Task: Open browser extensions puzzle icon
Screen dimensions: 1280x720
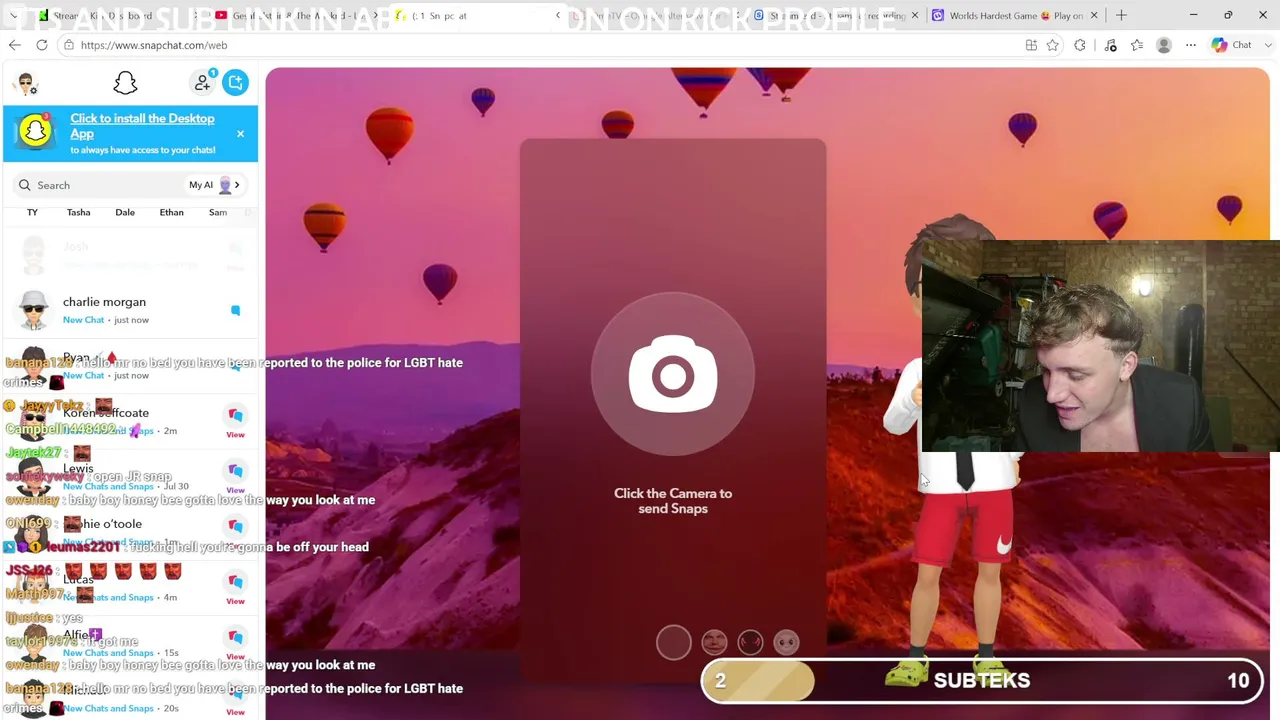Action: [1080, 45]
